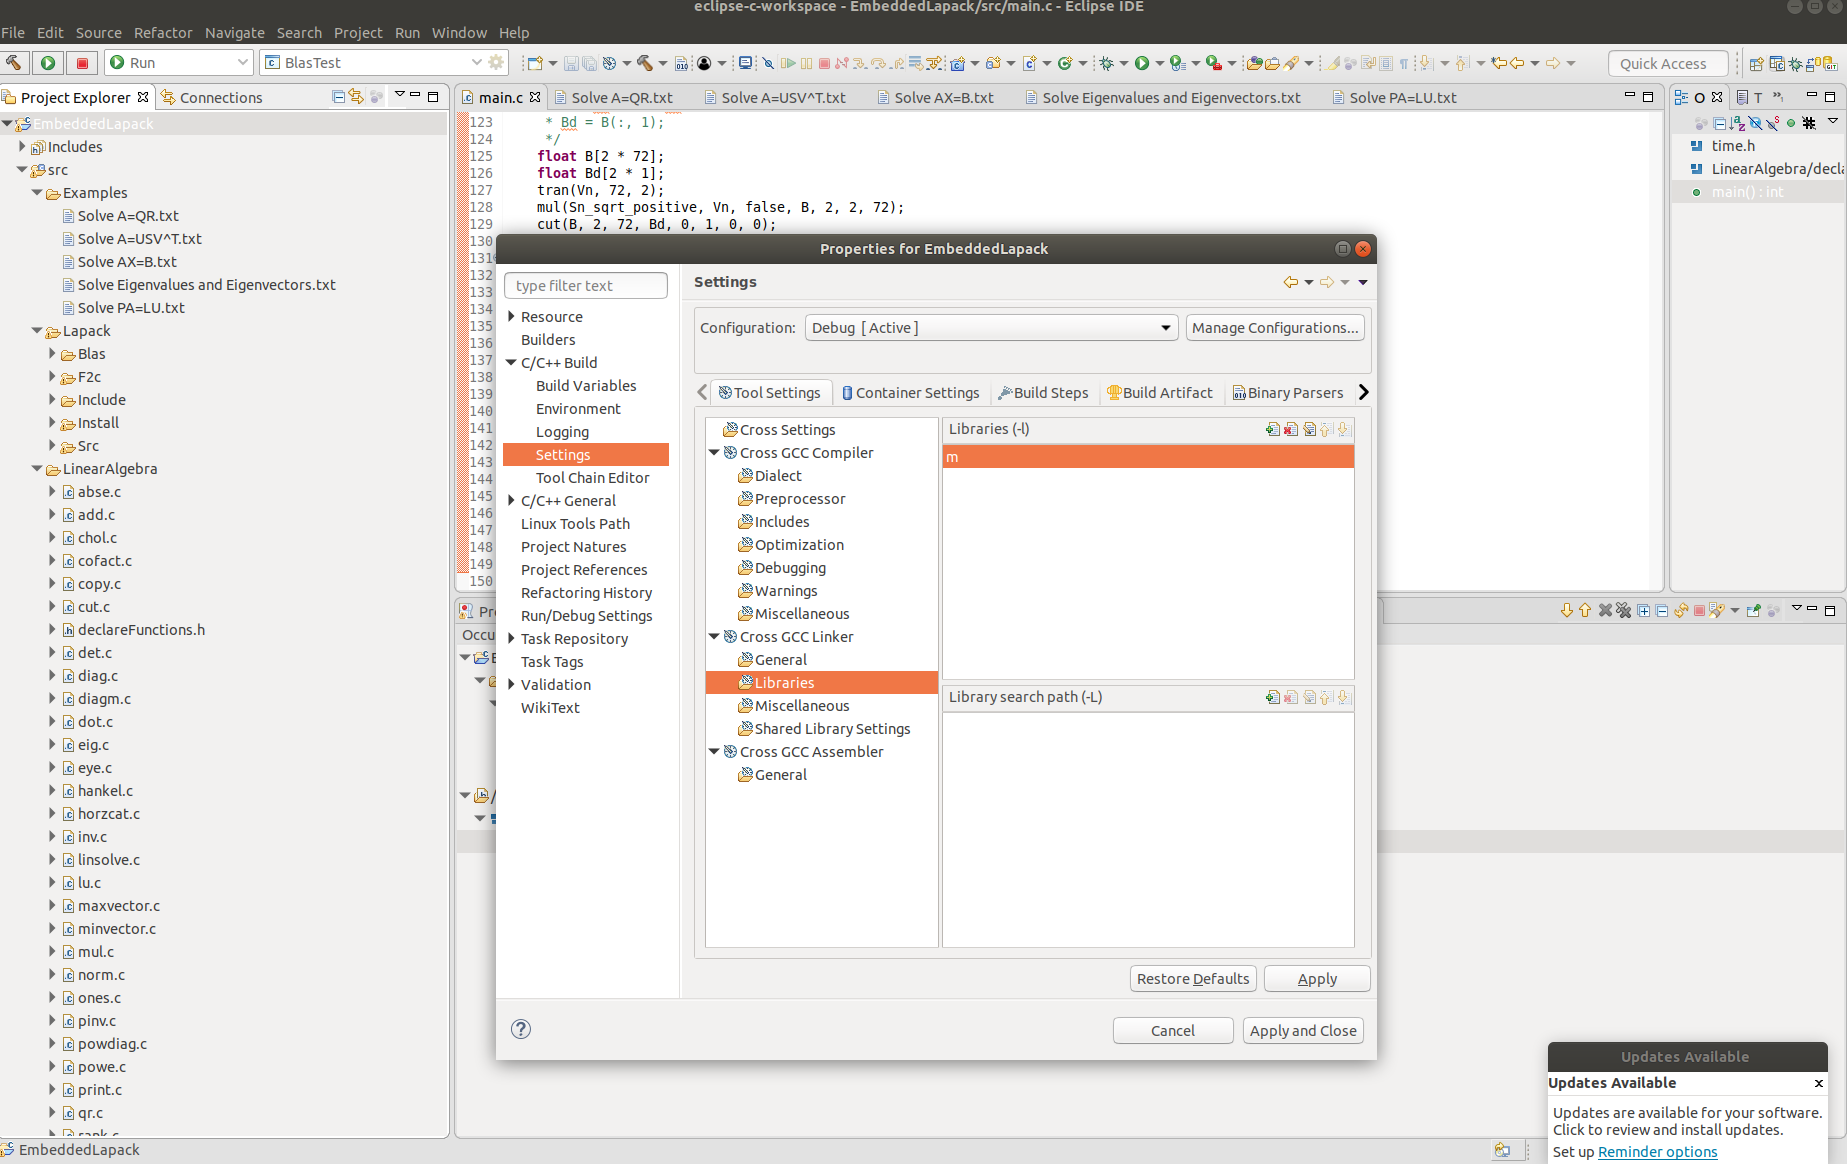Viewport: 1847px width, 1164px height.
Task: Select Optimization under Cross GCC Compiler
Action: click(799, 545)
